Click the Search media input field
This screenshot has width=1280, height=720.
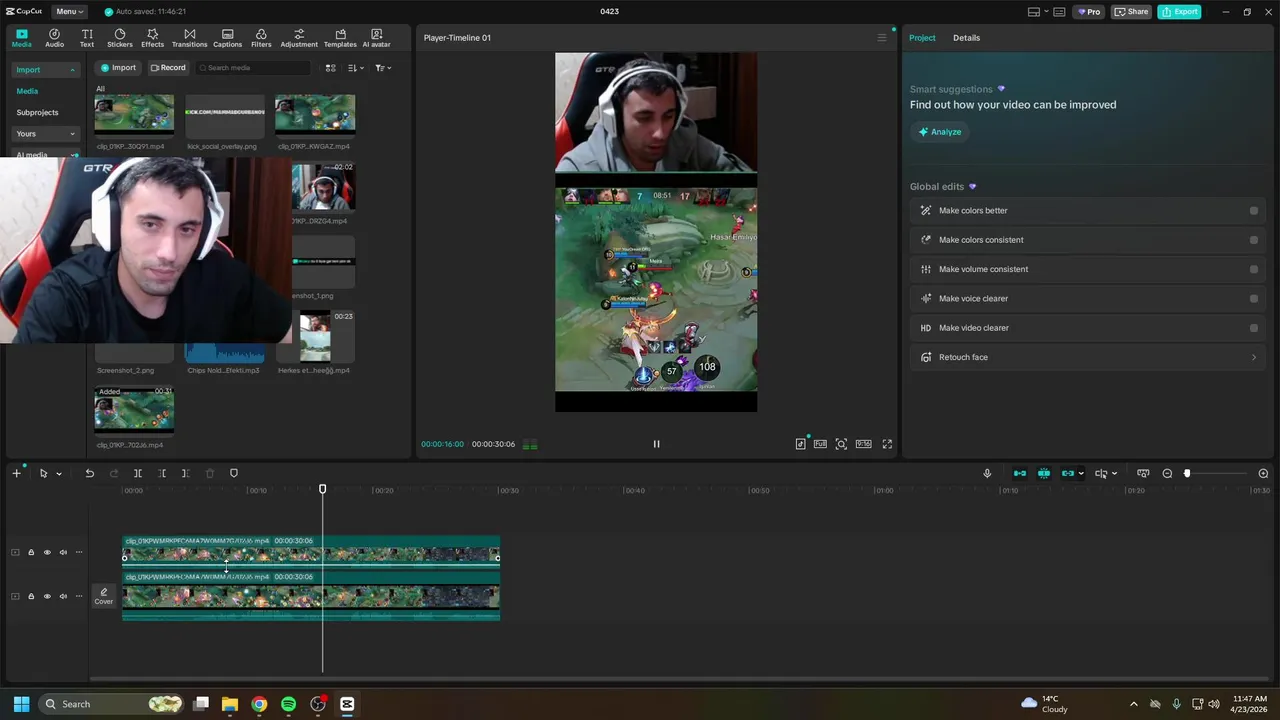pos(253,68)
